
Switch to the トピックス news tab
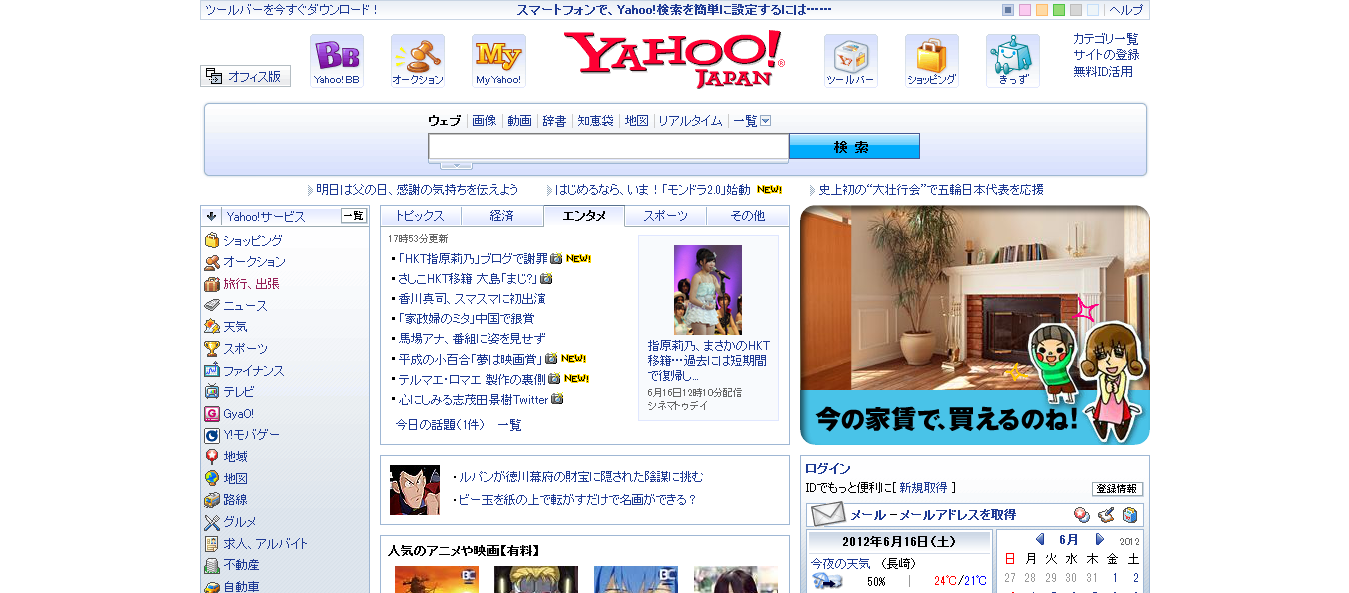[420, 216]
